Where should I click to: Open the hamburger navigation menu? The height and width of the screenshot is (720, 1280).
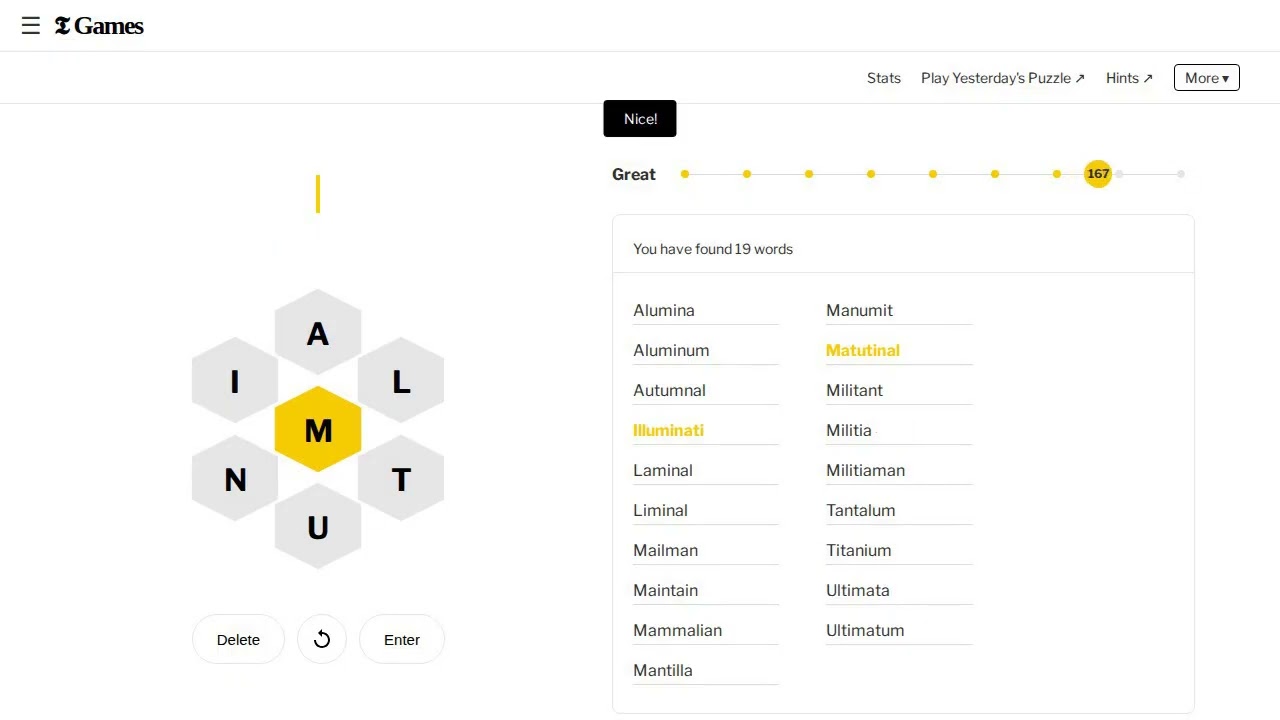point(31,26)
